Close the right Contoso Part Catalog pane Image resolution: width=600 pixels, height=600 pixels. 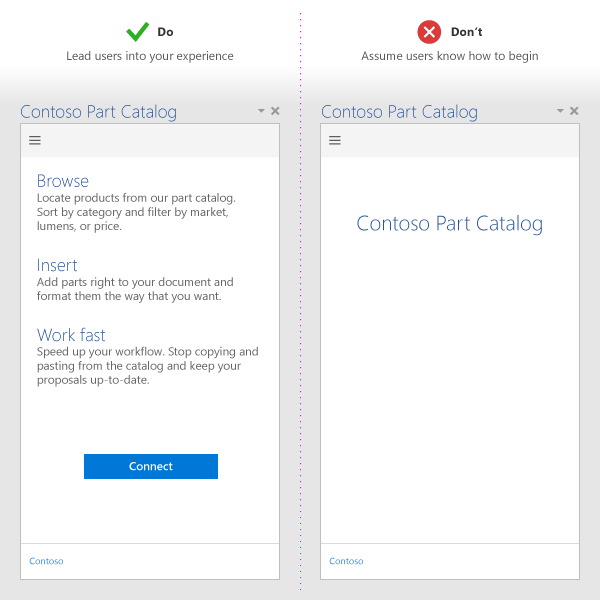[574, 111]
